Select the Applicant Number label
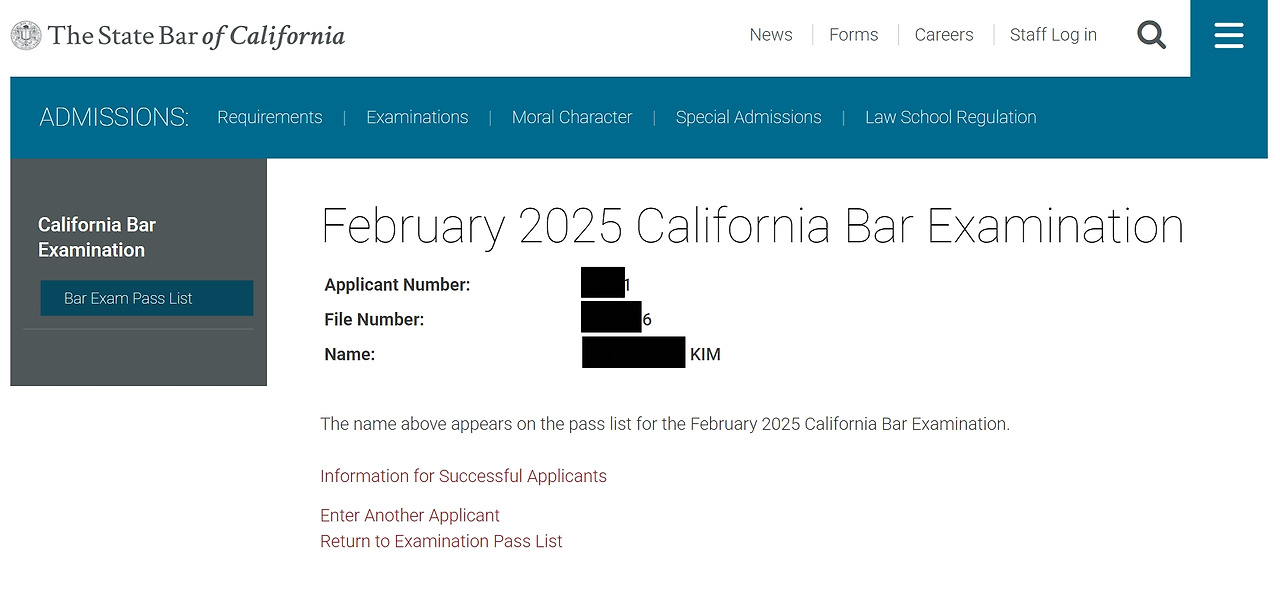Screen dimensions: 1280x591 click(x=397, y=285)
